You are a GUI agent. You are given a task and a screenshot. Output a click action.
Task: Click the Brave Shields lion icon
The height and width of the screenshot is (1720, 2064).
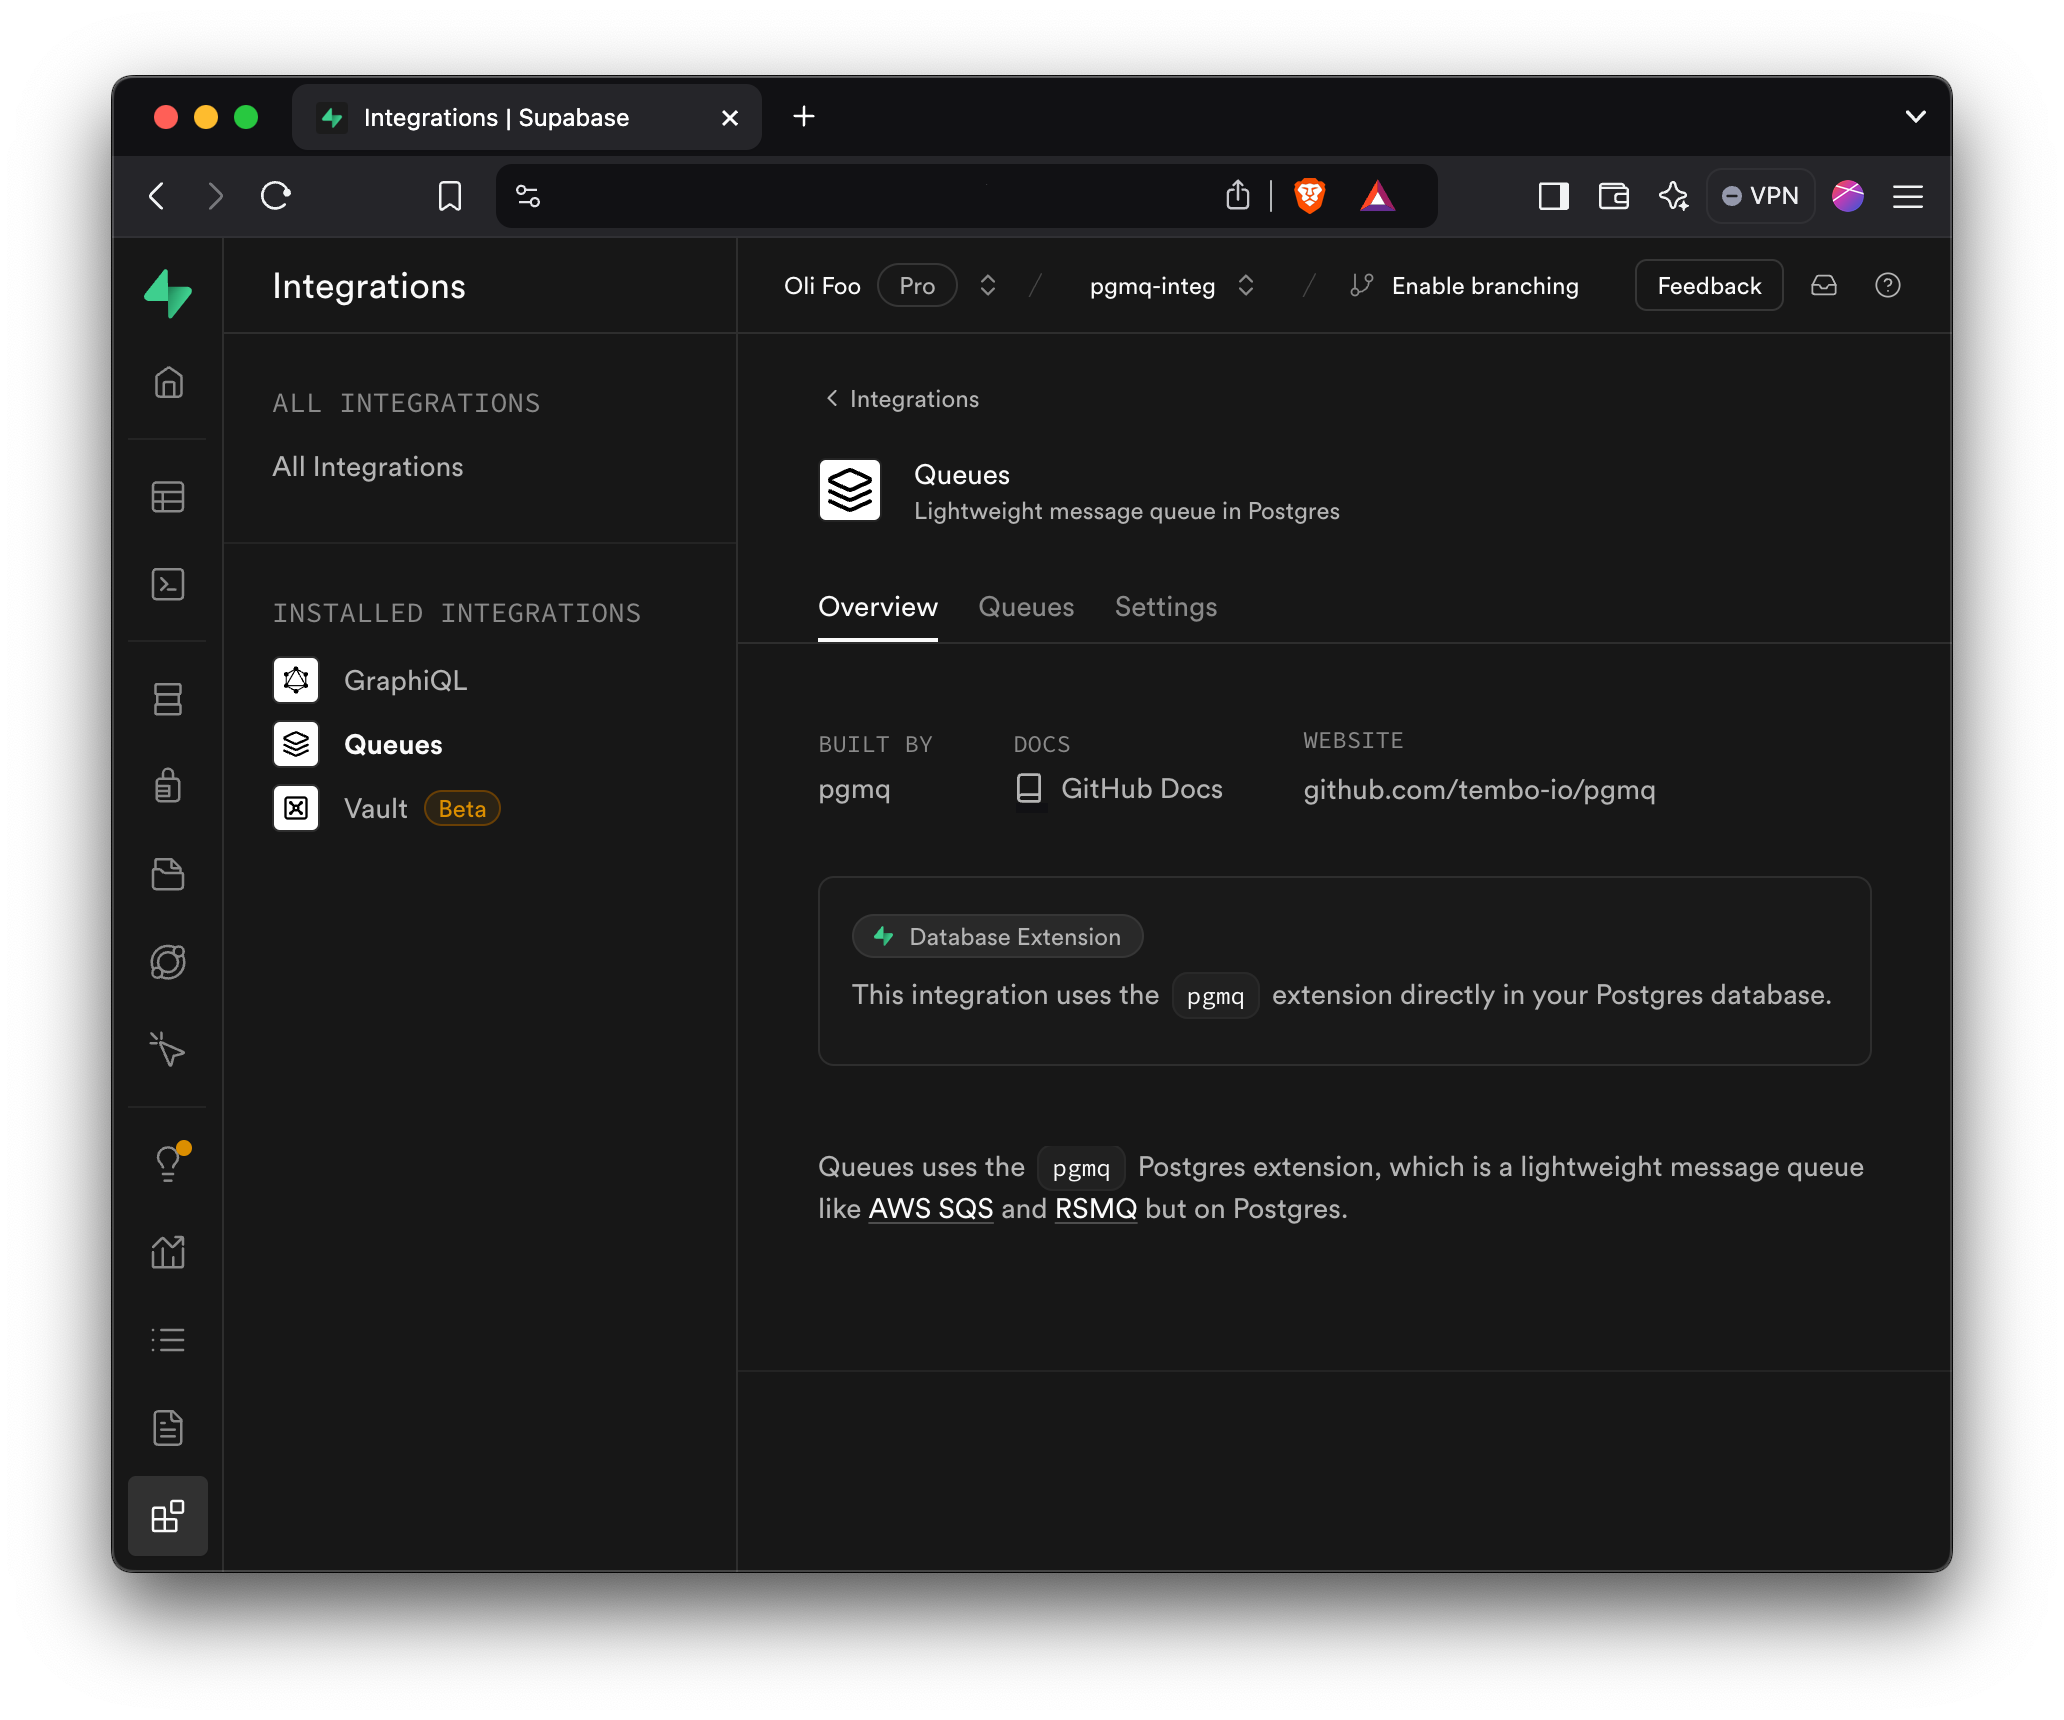tap(1310, 196)
